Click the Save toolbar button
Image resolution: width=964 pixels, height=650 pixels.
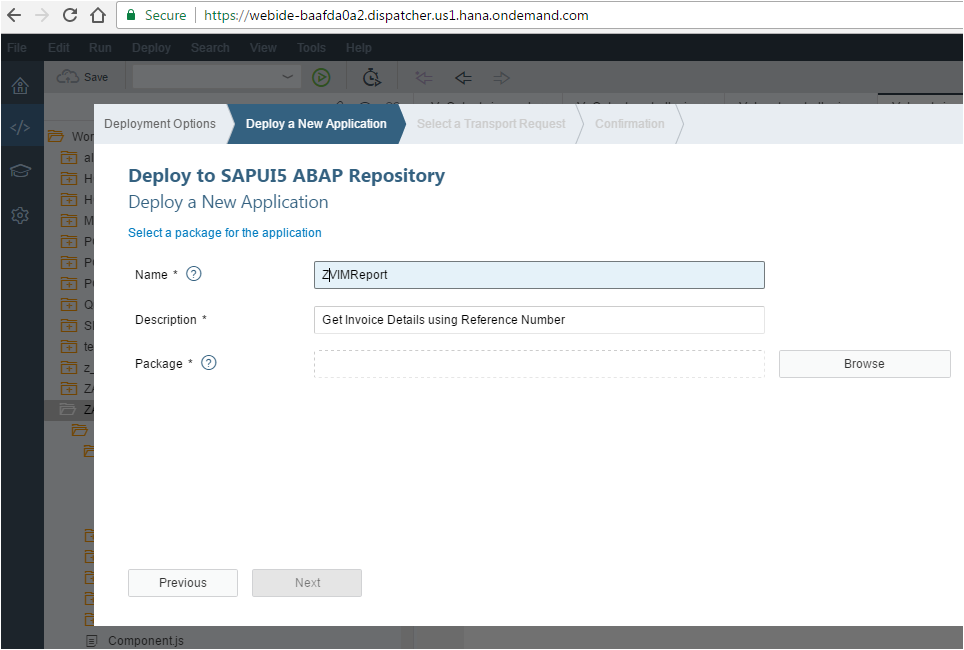(82, 77)
